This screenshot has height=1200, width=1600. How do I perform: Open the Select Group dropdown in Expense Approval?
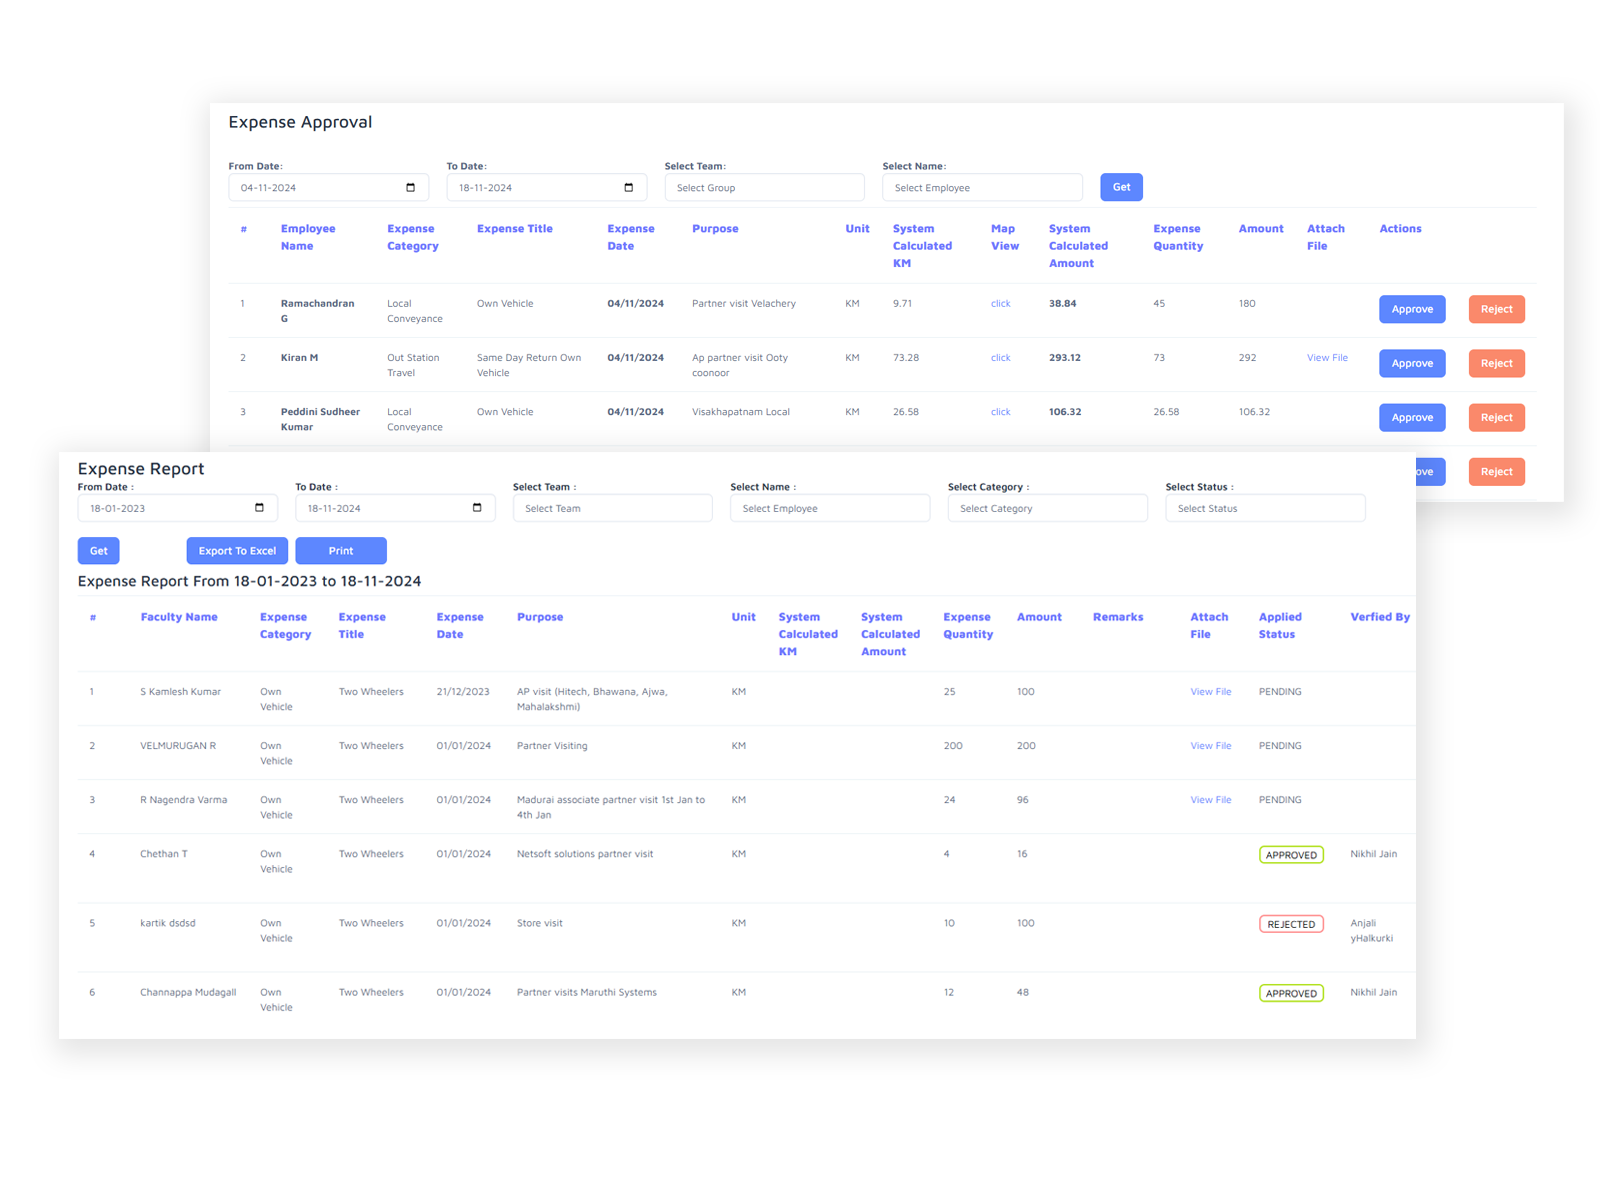tap(764, 187)
